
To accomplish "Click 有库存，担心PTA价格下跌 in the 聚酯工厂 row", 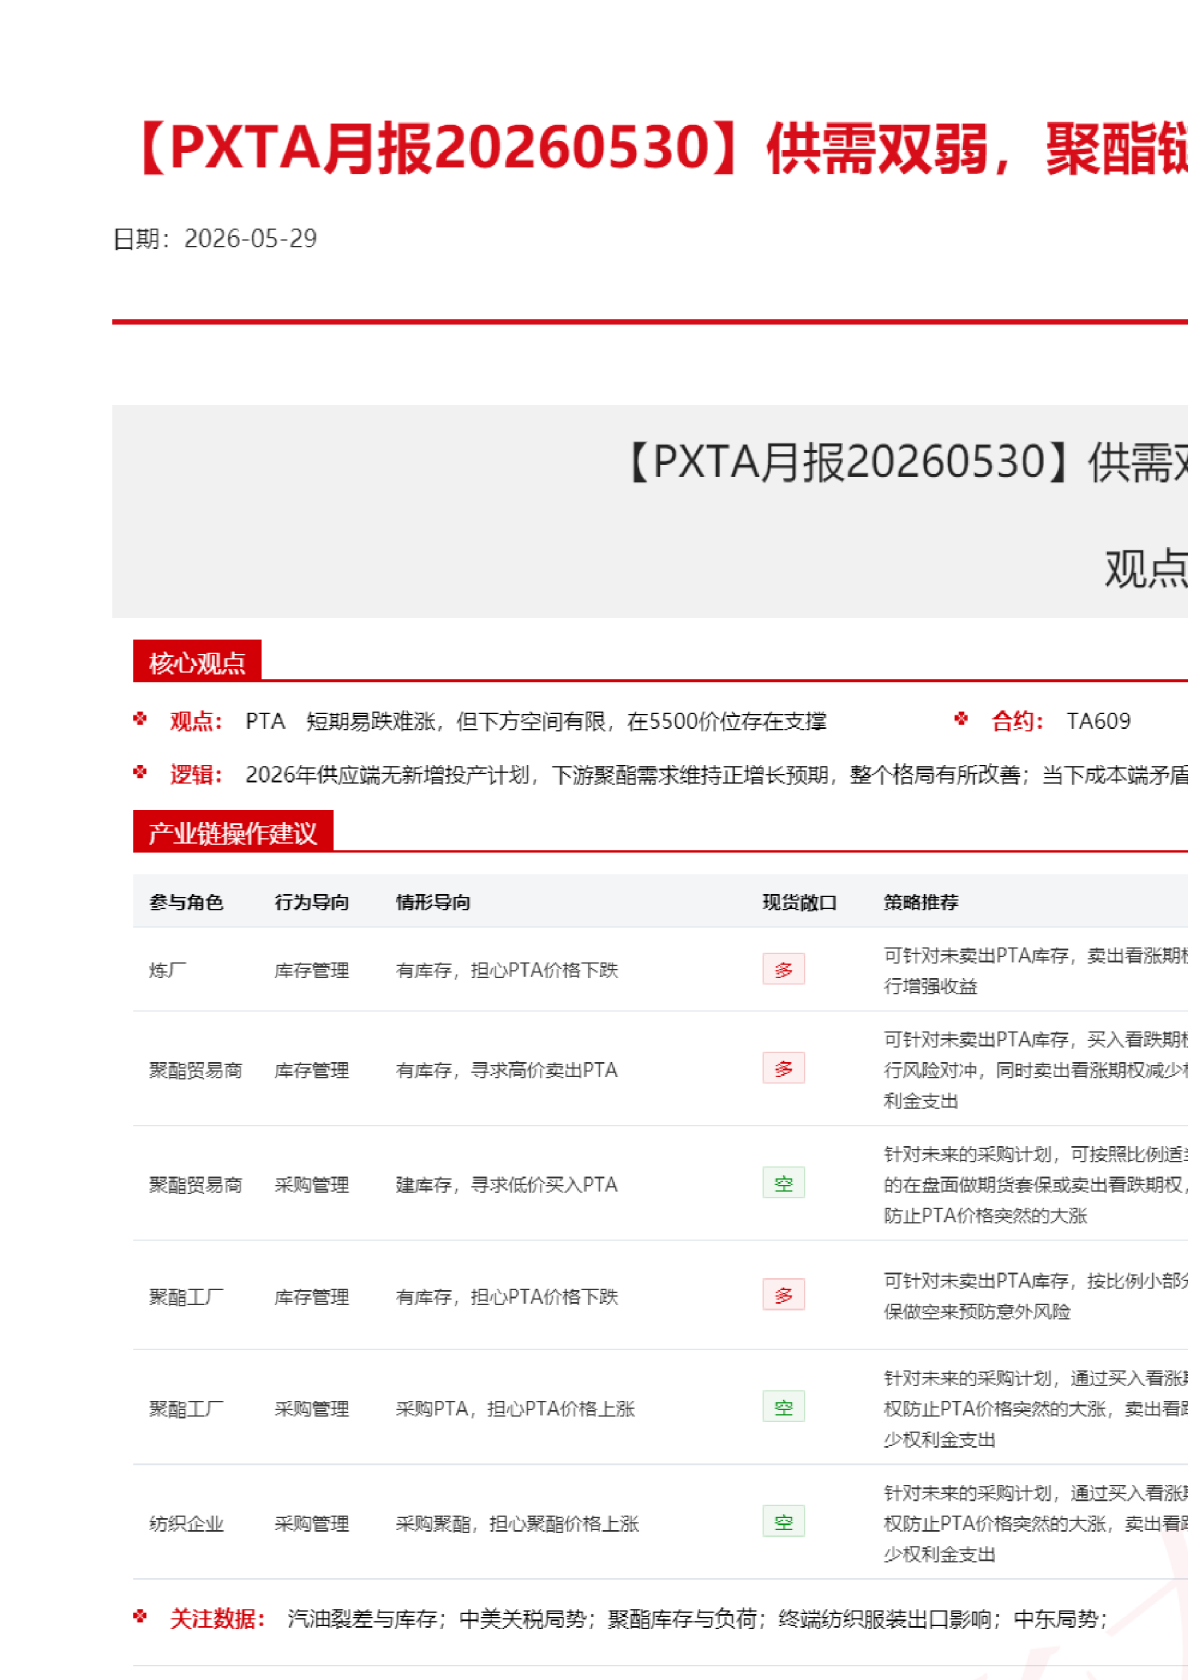I will 507,1297.
